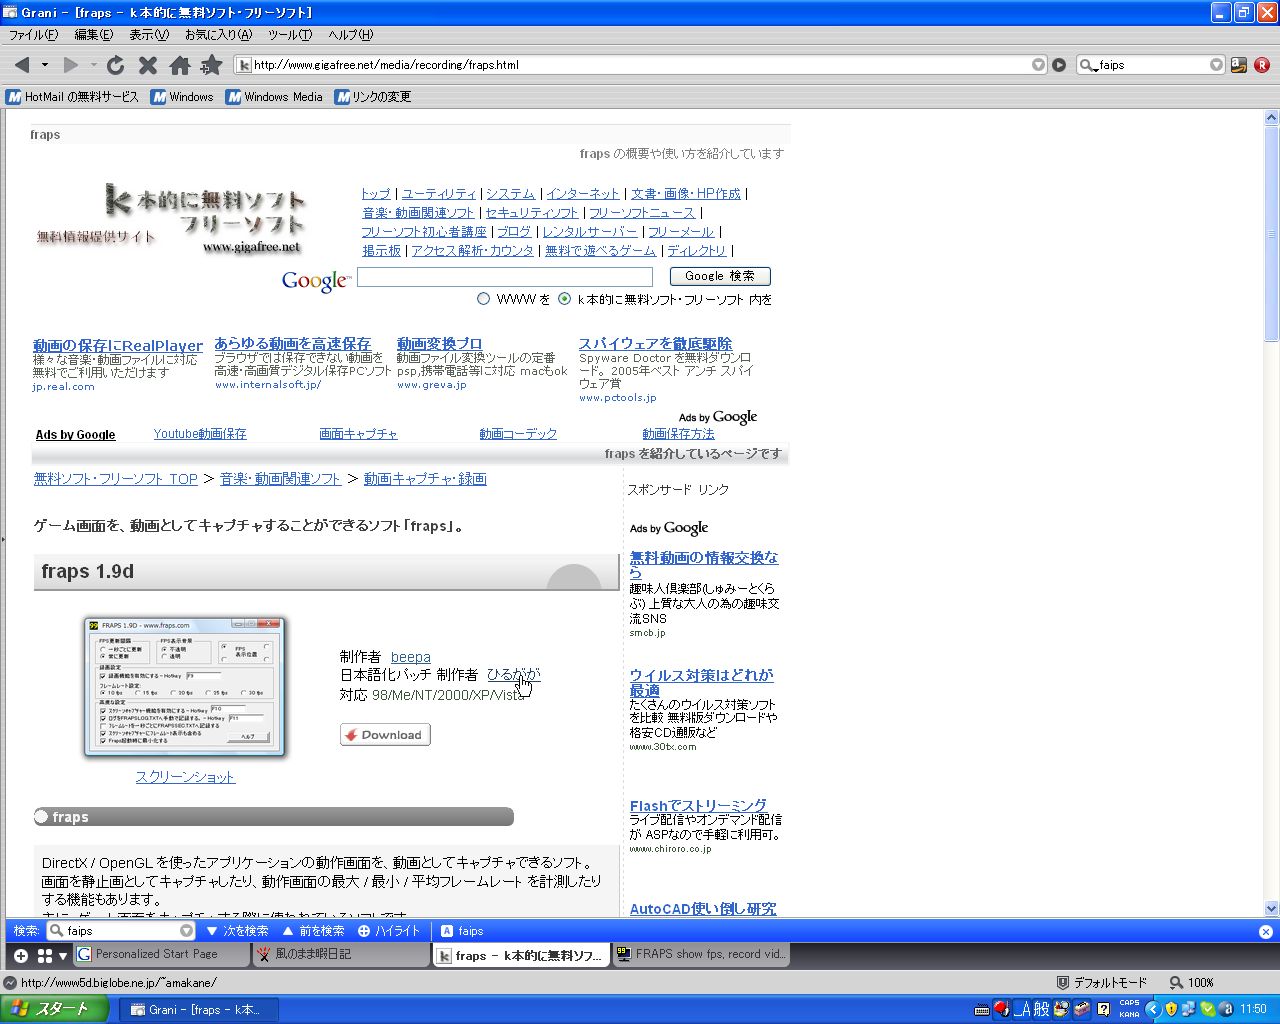Click the security shield tray icon

(1171, 1009)
